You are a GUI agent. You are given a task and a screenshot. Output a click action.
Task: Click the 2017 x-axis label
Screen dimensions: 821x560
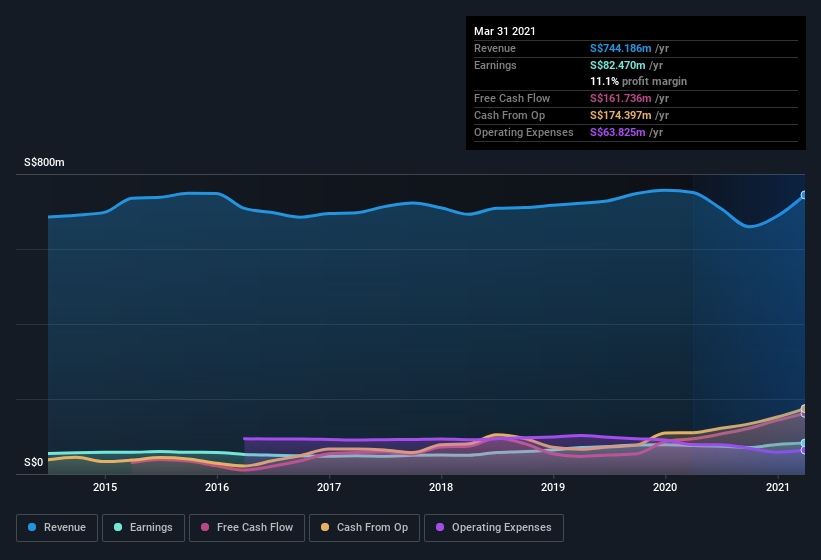click(x=329, y=487)
